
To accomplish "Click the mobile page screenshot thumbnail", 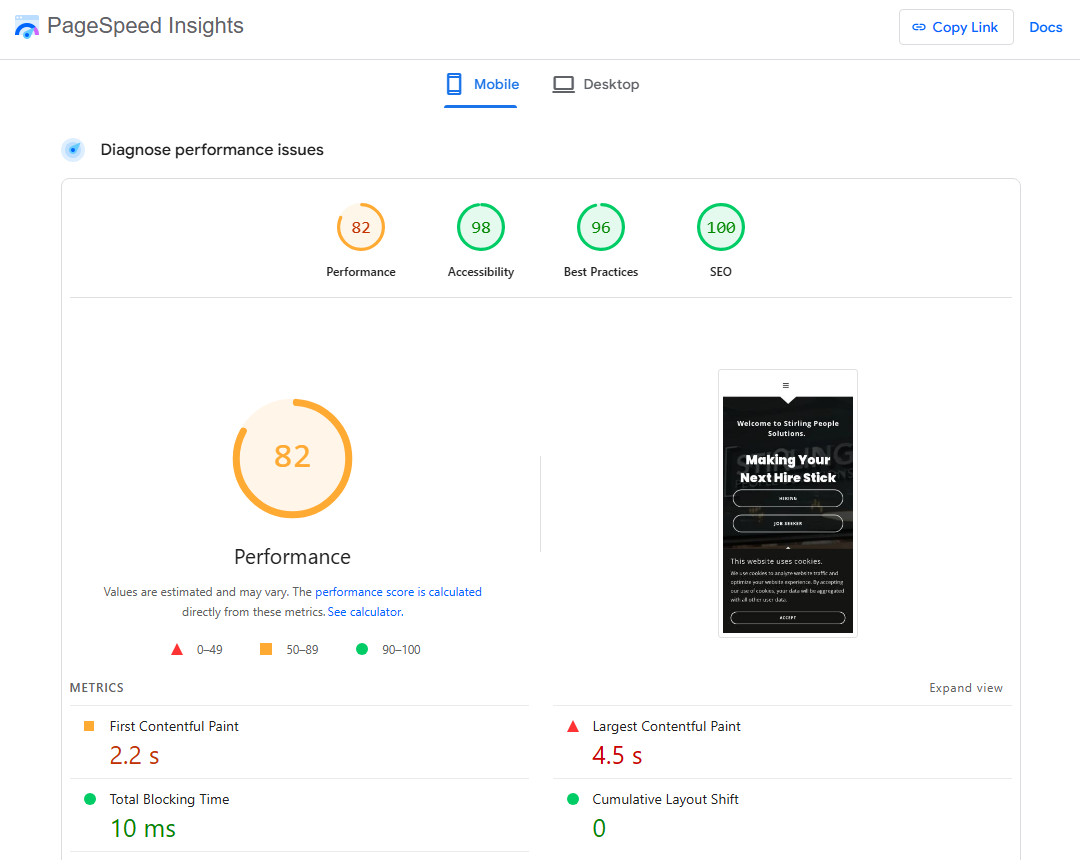I will 788,503.
